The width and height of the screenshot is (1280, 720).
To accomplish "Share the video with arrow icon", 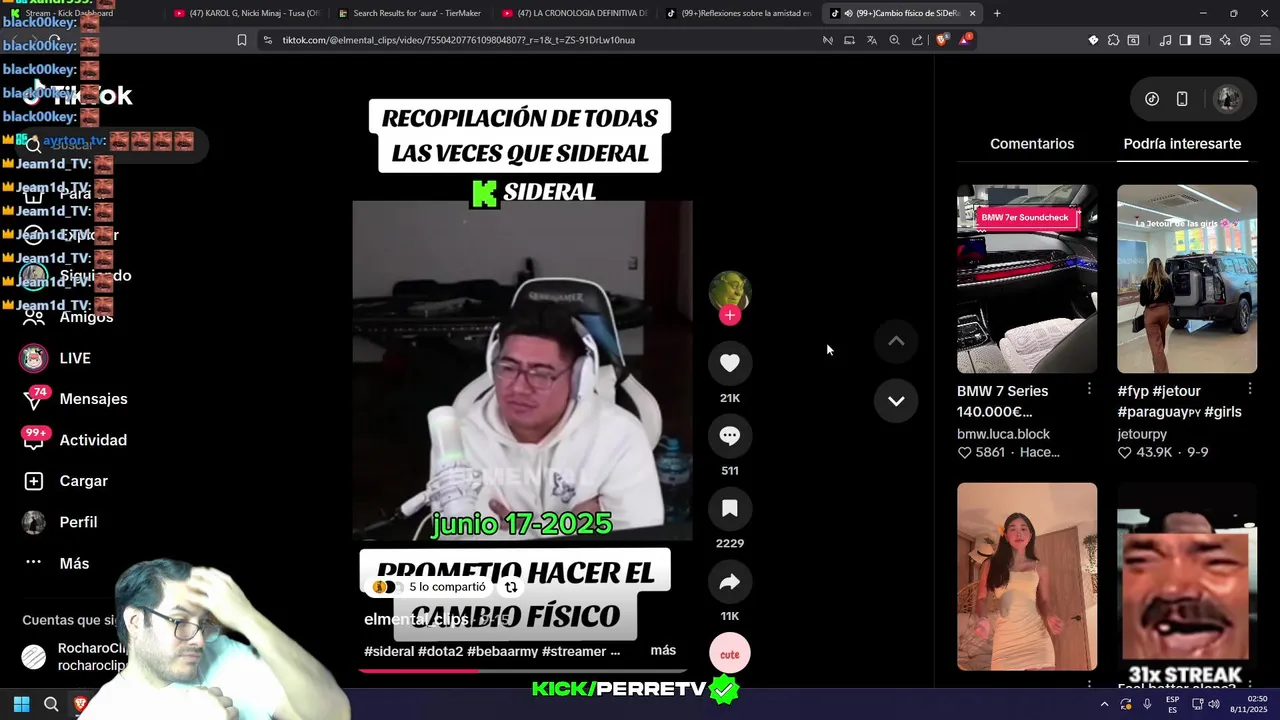I will (730, 582).
